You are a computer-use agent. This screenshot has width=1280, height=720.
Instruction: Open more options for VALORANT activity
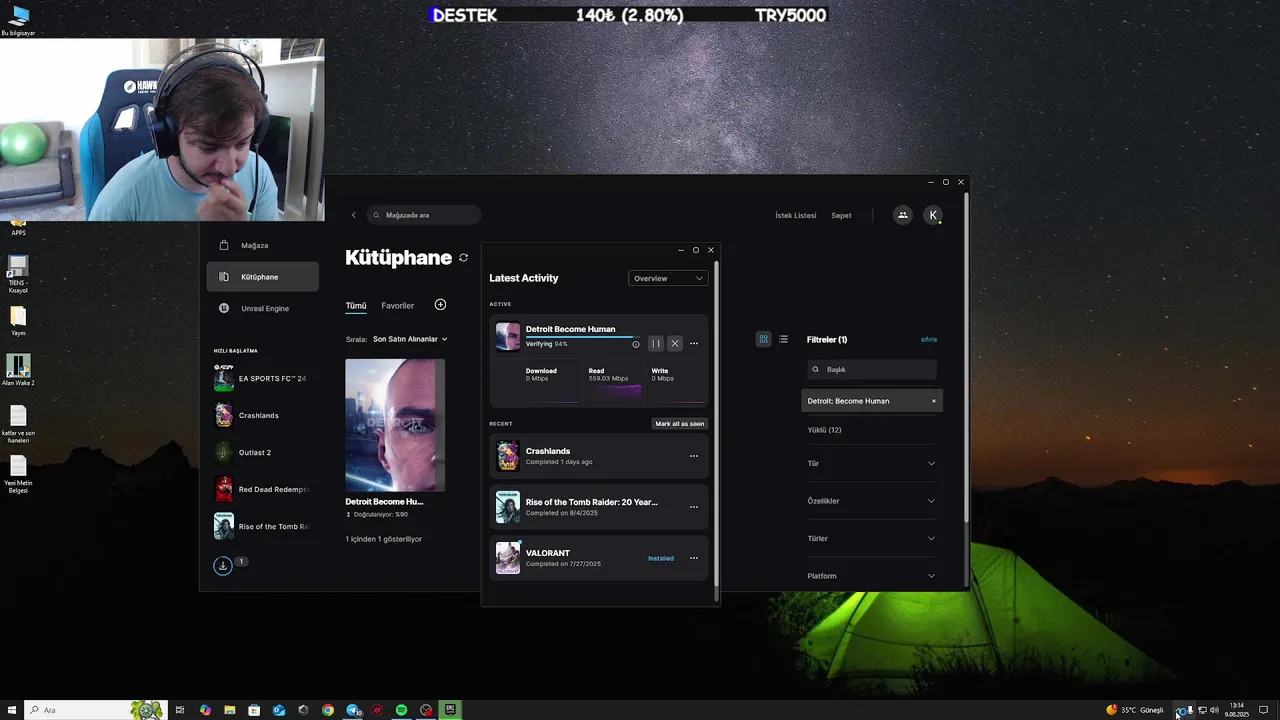coord(694,558)
